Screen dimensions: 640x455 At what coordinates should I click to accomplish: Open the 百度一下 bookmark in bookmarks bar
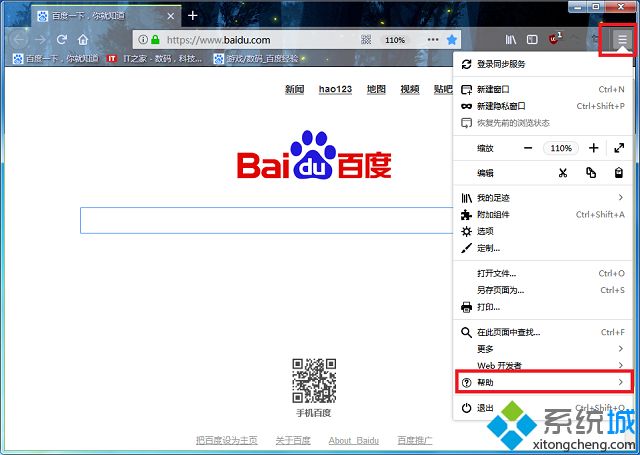click(56, 59)
